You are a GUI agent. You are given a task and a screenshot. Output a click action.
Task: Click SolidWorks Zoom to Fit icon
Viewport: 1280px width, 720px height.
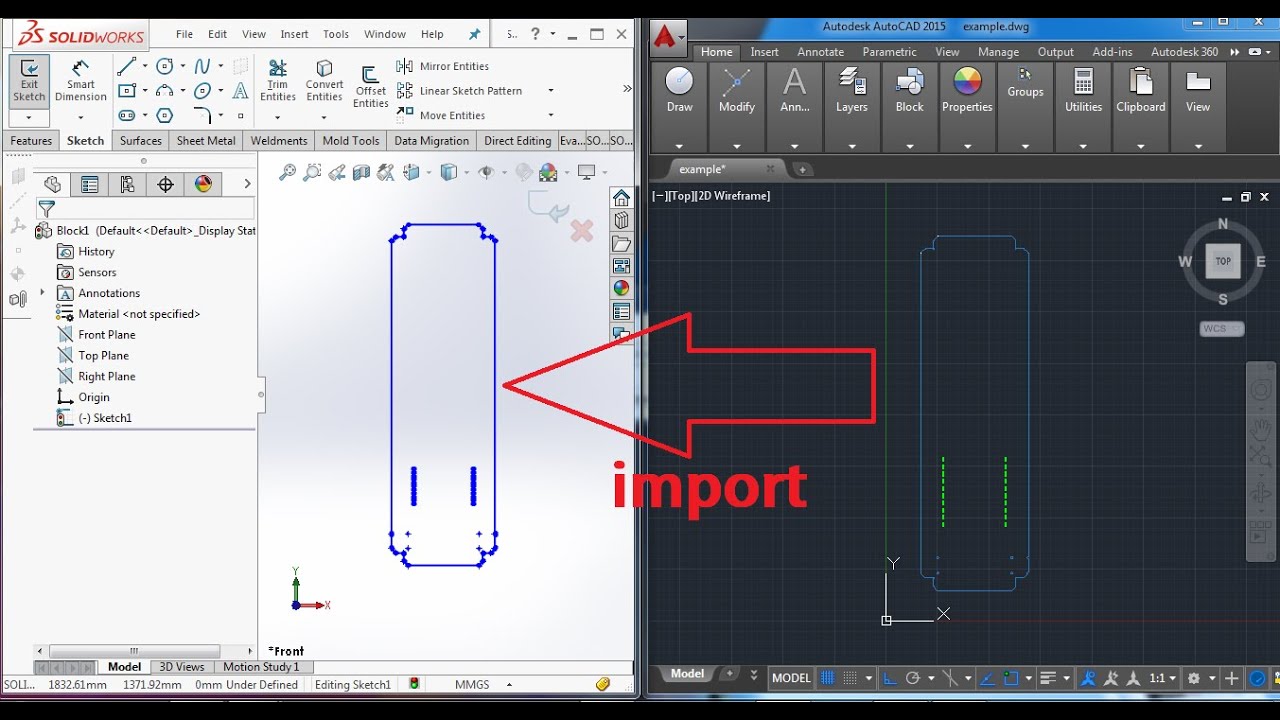[x=287, y=172]
